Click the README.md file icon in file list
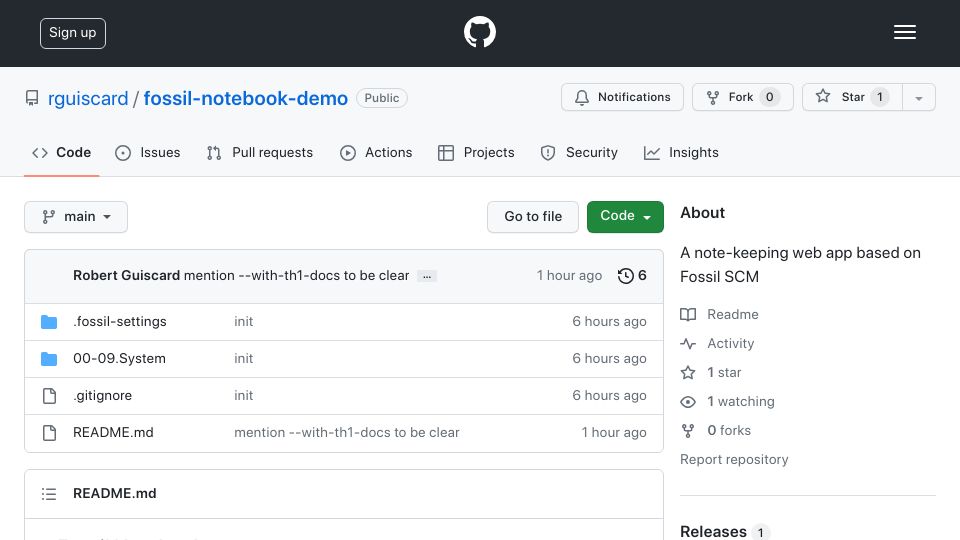 coord(49,433)
